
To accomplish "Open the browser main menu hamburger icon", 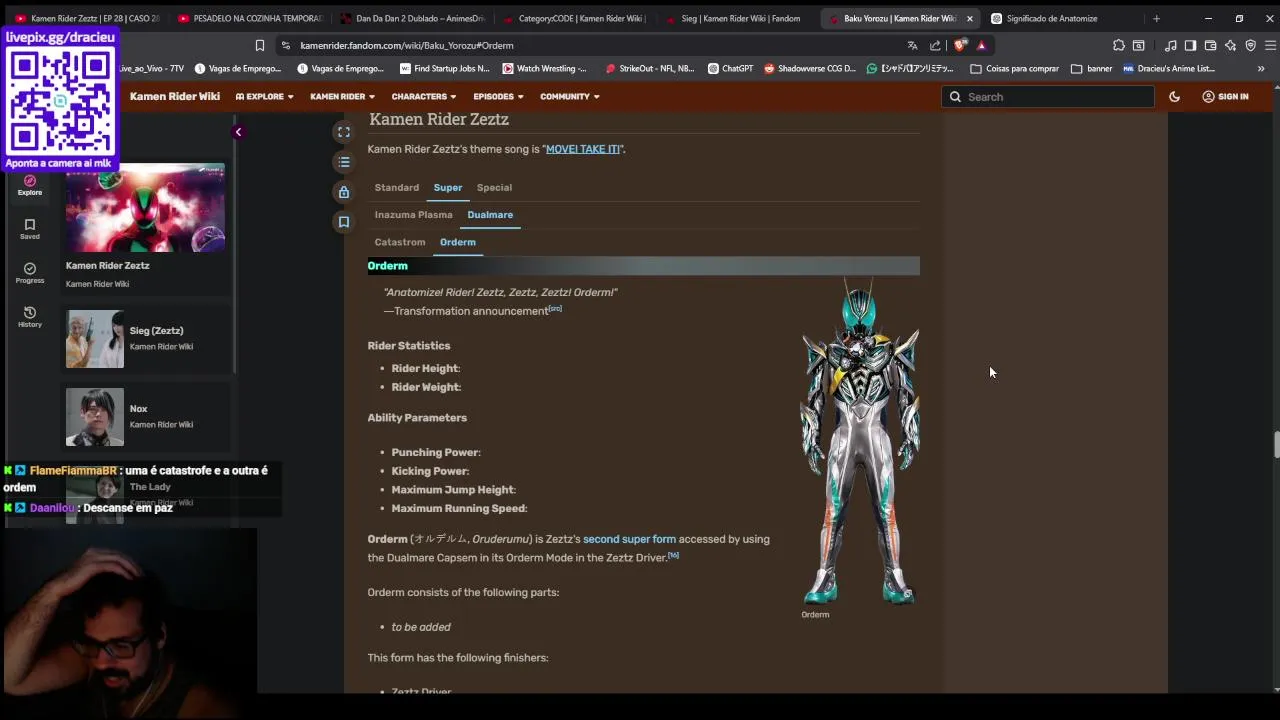I will pyautogui.click(x=1271, y=46).
